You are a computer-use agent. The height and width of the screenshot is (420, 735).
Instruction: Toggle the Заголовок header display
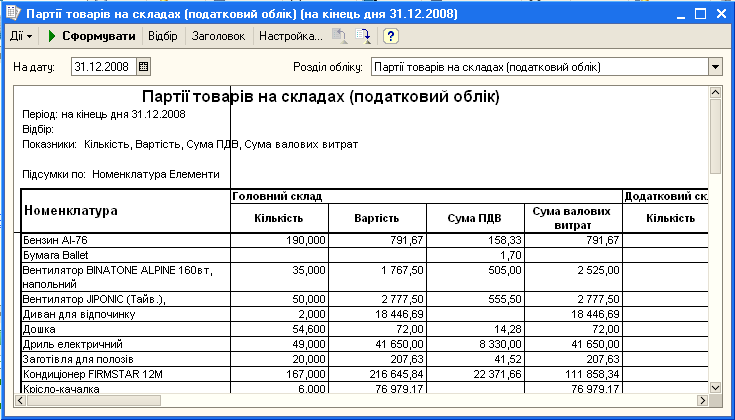tap(218, 36)
